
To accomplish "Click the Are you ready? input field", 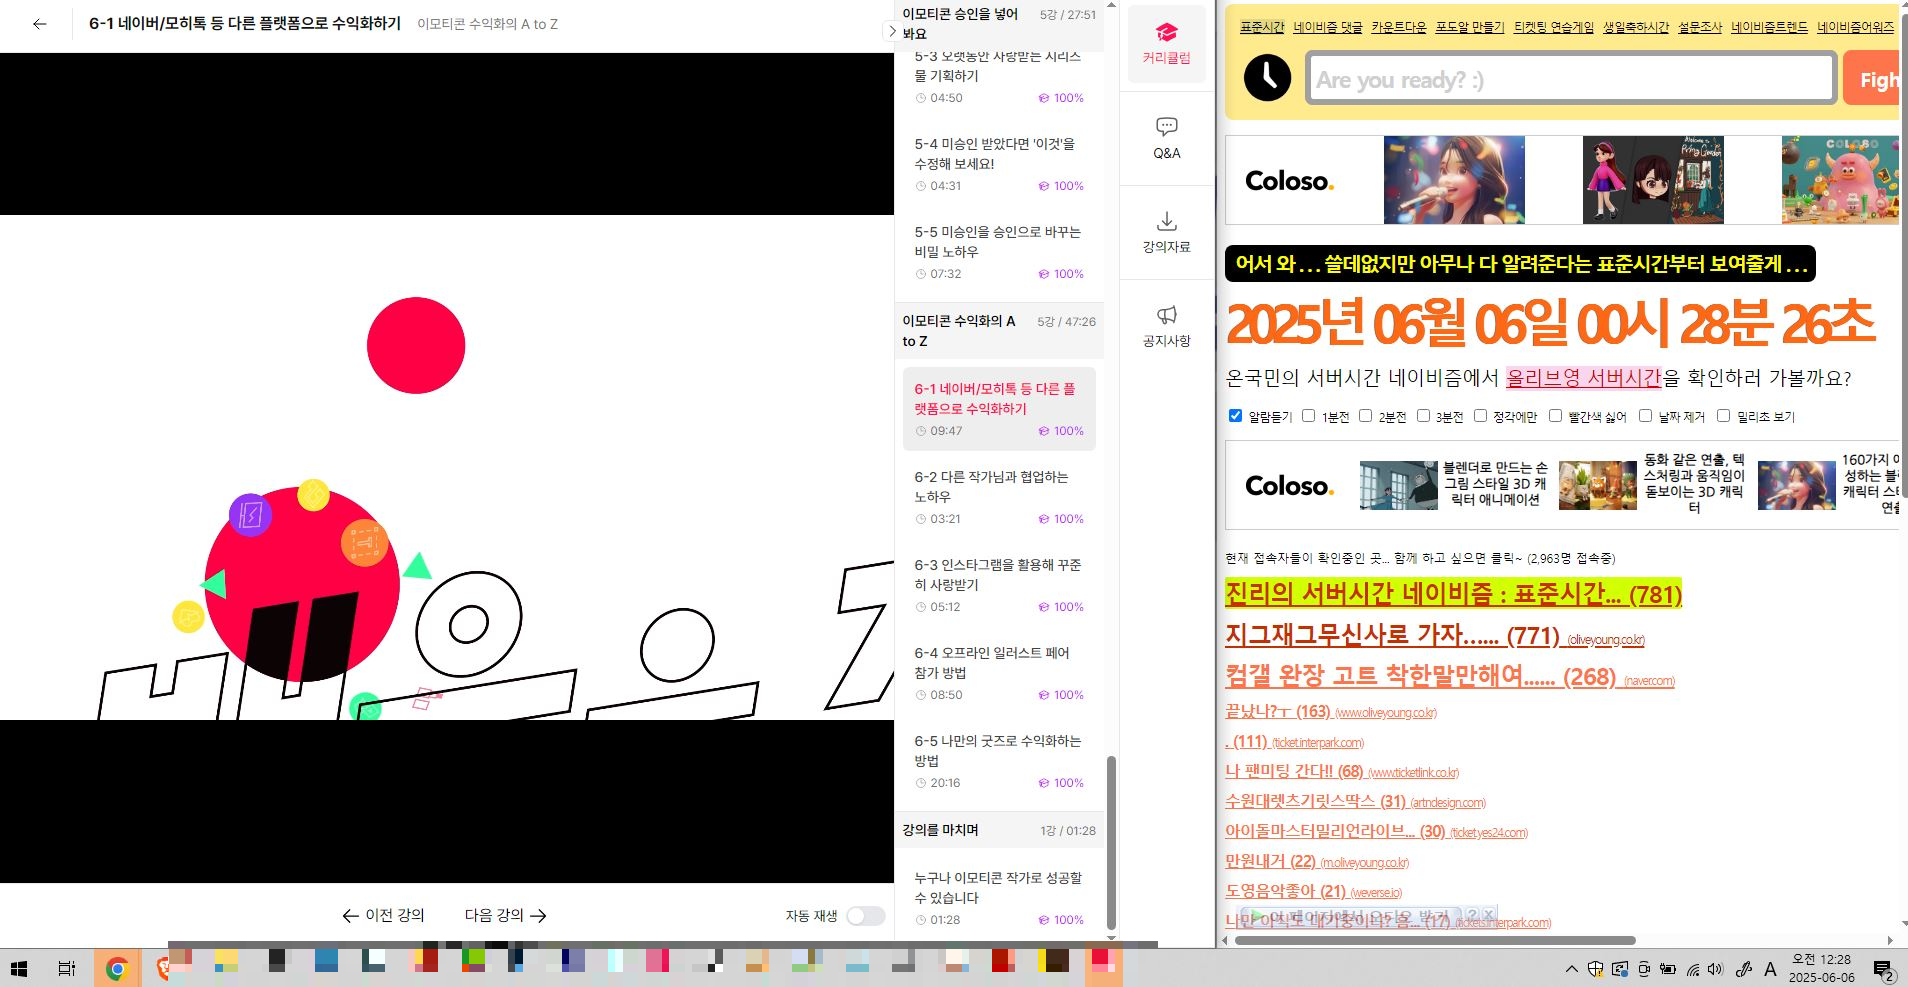I will click(x=1570, y=79).
